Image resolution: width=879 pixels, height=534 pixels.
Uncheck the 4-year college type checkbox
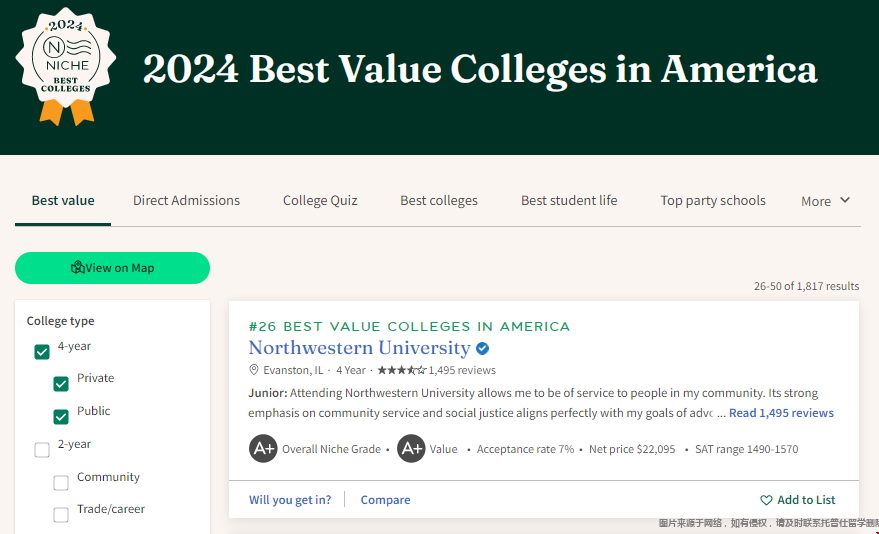[42, 352]
